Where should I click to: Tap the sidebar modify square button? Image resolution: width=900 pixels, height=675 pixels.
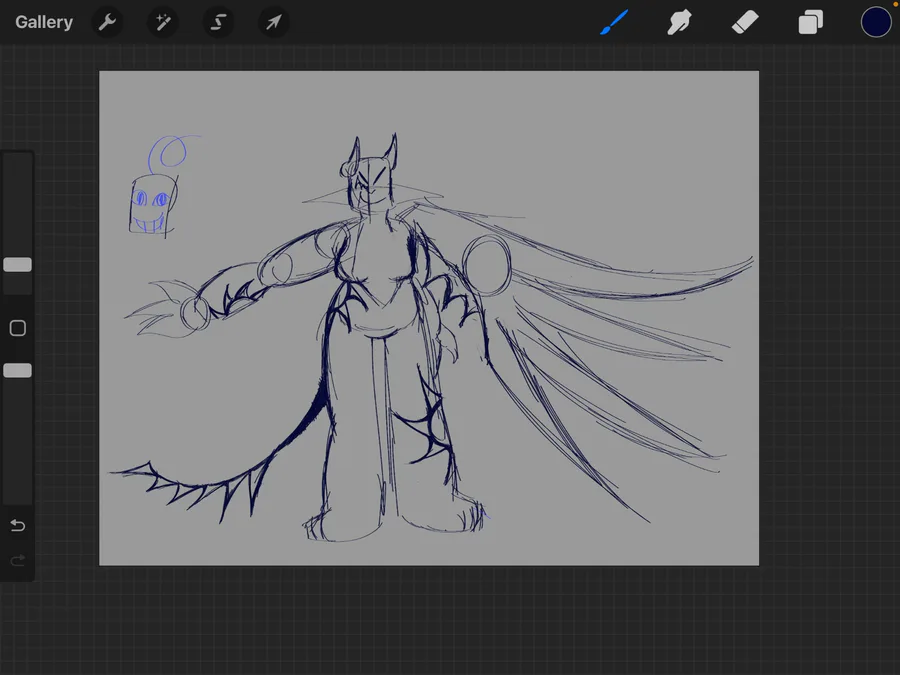(x=18, y=328)
